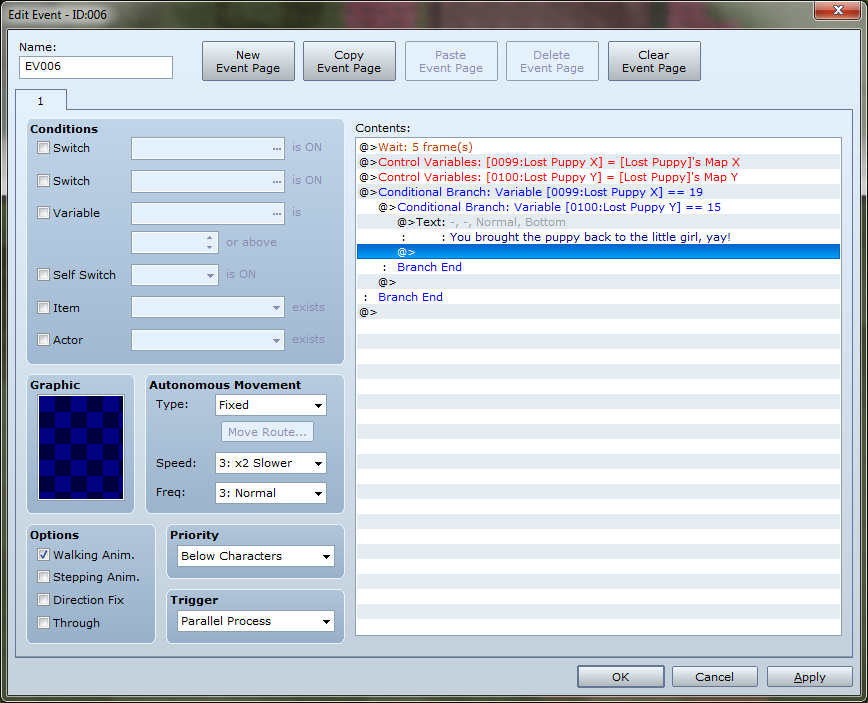Enable the Through option checkbox
The height and width of the screenshot is (703, 868).
pyautogui.click(x=43, y=623)
